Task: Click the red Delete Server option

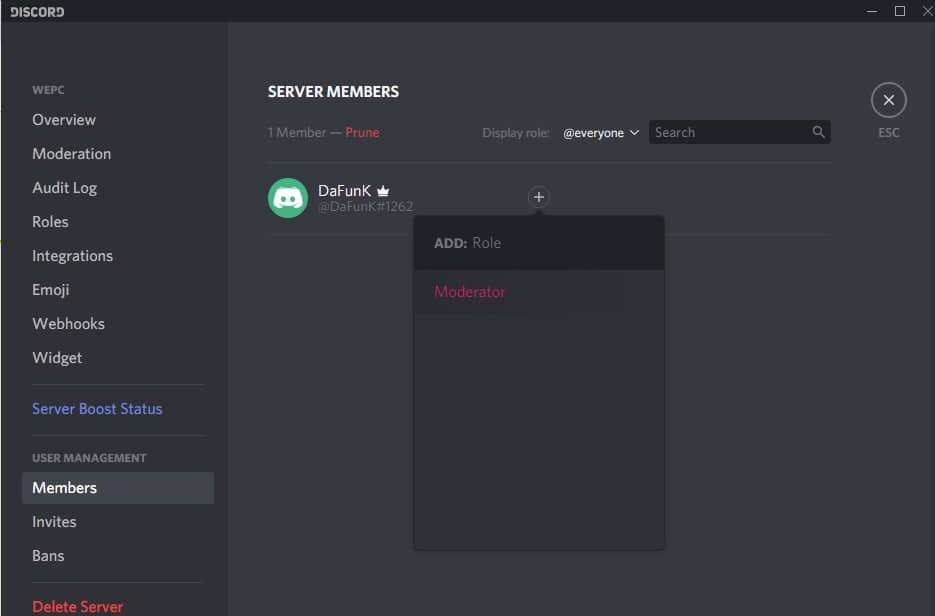Action: click(x=78, y=606)
